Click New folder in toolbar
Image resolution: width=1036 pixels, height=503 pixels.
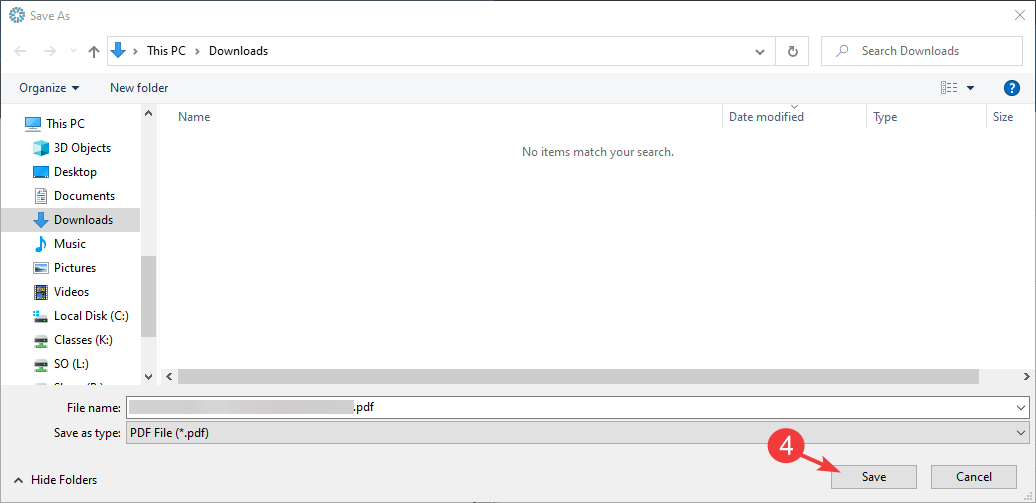[x=139, y=88]
